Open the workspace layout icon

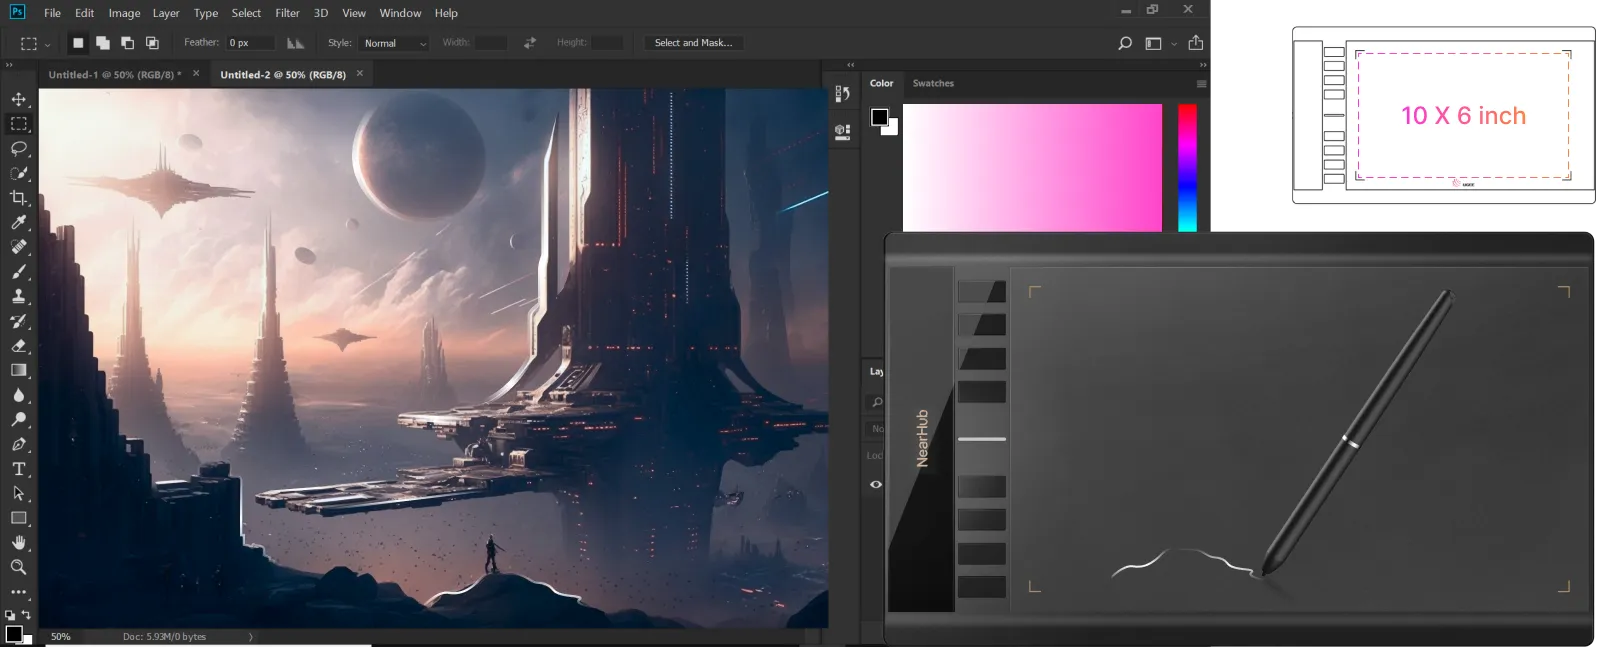click(1153, 43)
